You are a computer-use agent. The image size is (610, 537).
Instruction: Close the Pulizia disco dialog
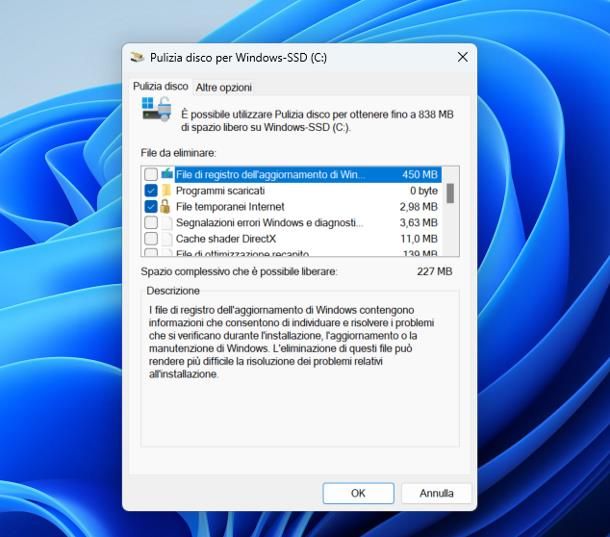tap(463, 57)
